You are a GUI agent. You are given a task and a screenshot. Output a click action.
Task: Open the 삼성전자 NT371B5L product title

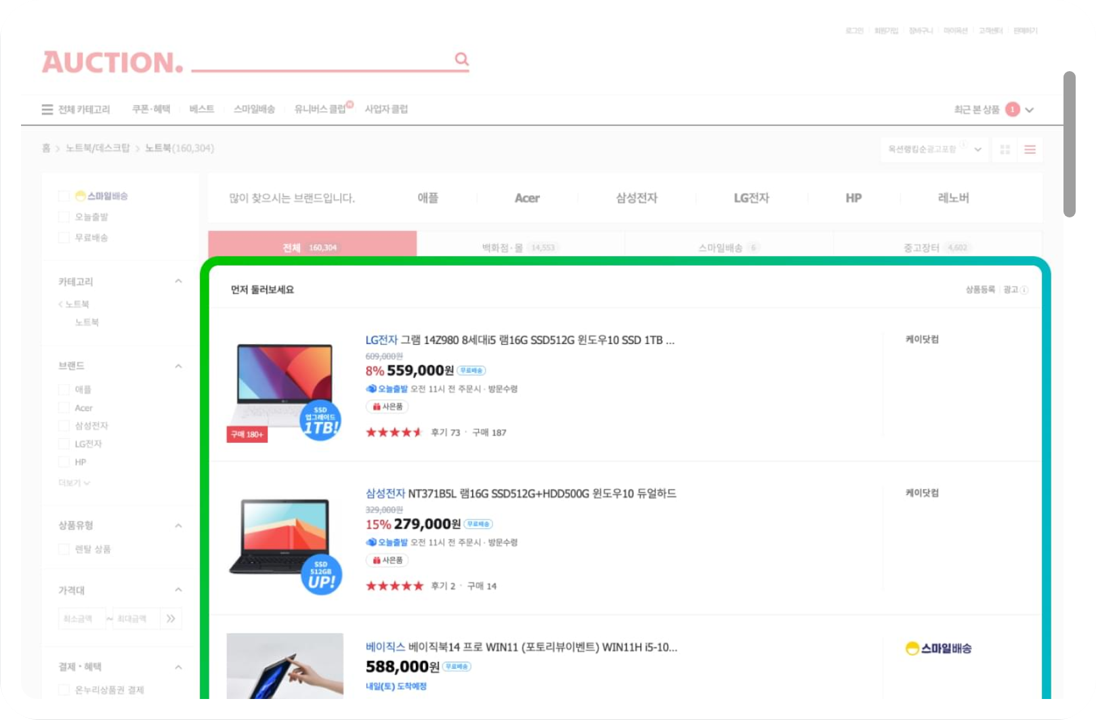tap(521, 494)
